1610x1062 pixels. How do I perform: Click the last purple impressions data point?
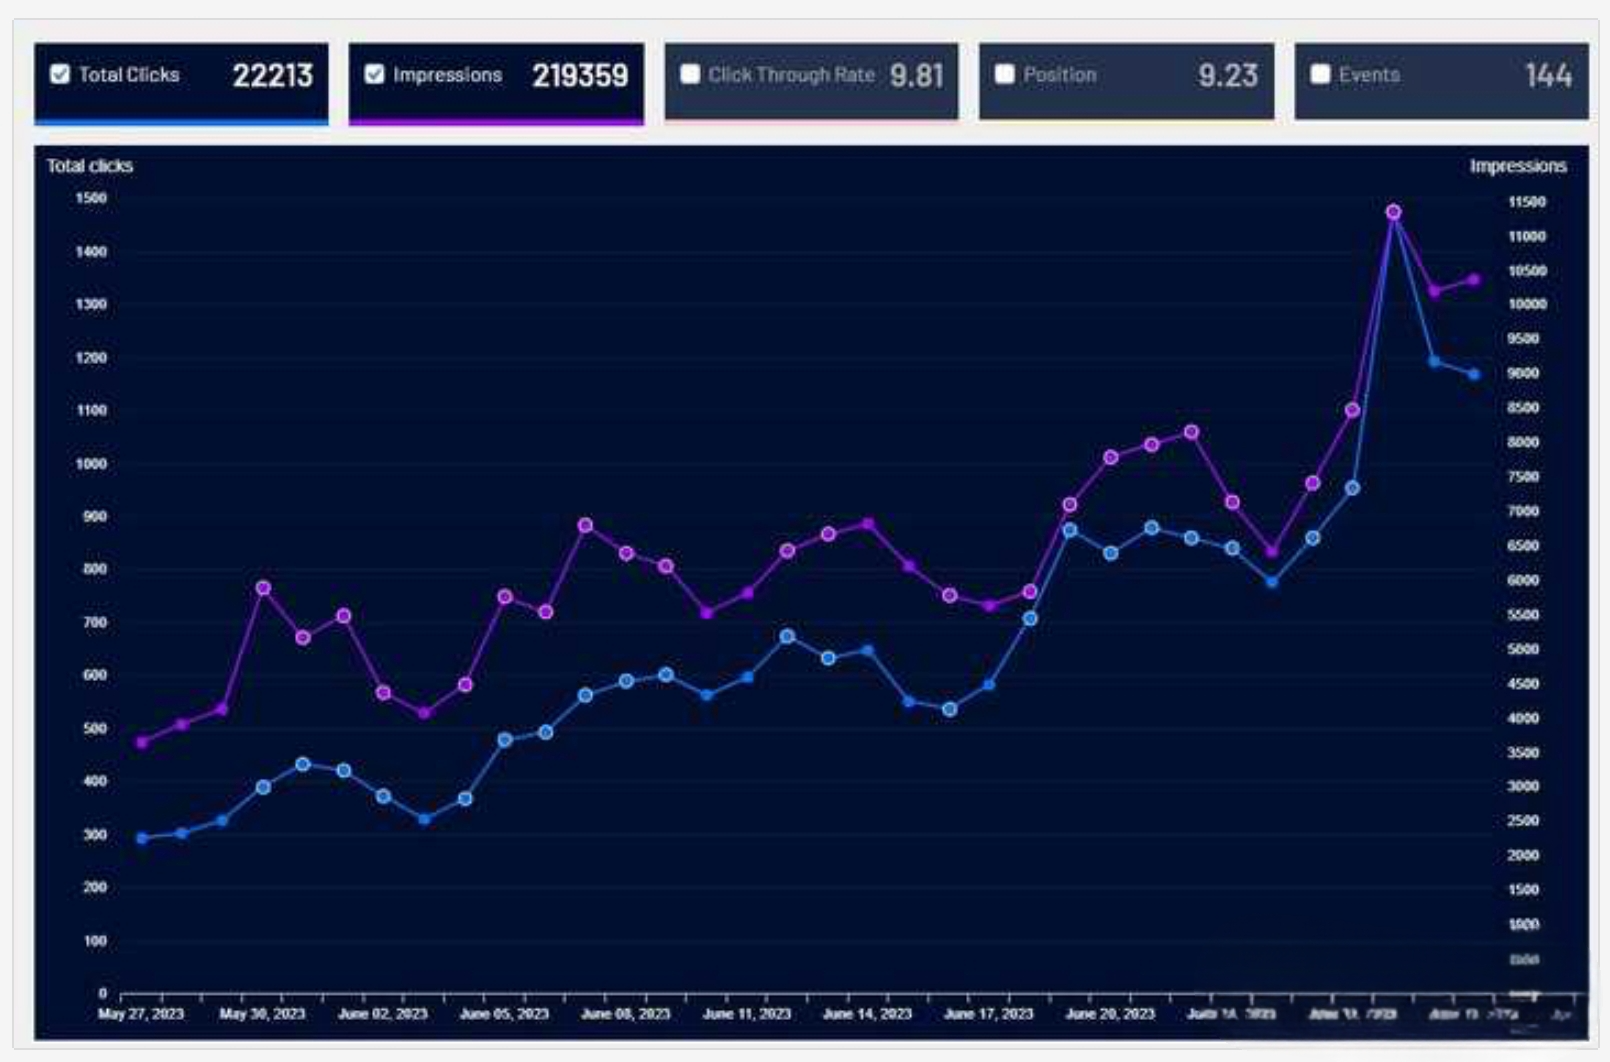click(x=1473, y=280)
